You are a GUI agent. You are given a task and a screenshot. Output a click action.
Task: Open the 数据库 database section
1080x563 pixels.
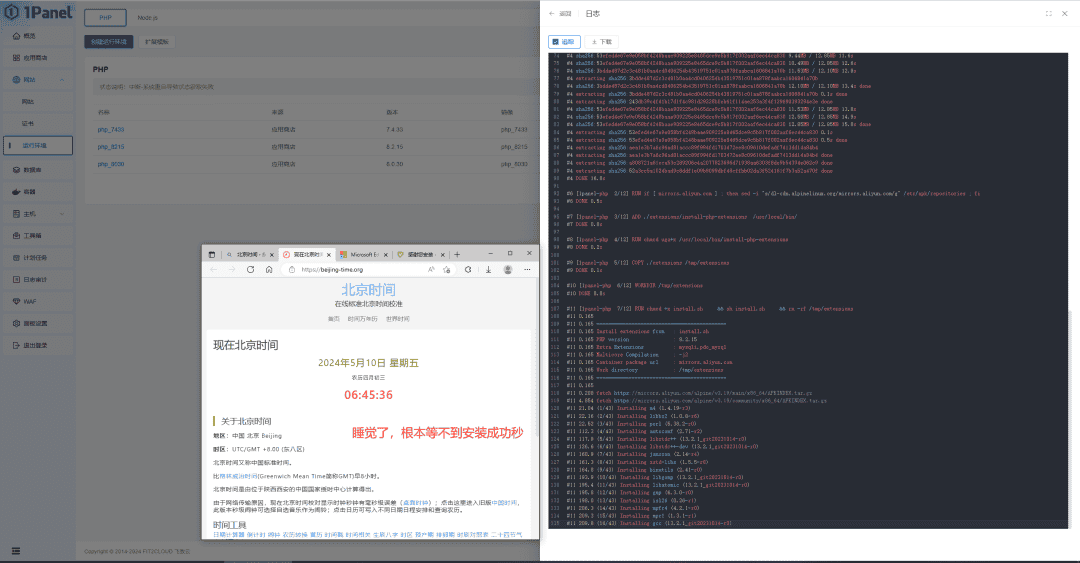coord(32,169)
